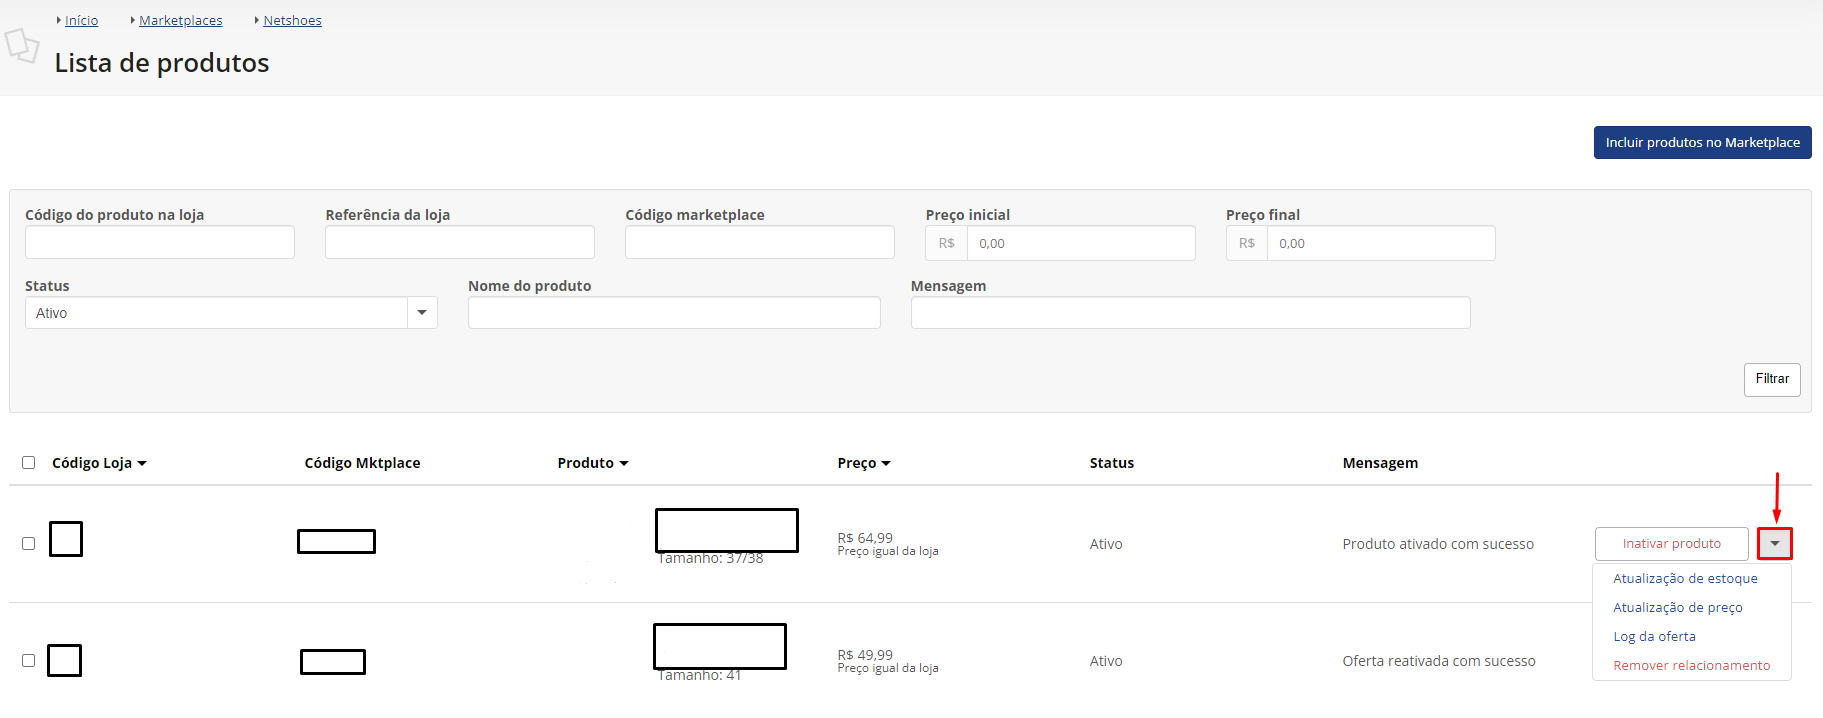Click into the Preço inicial field
Image resolution: width=1823 pixels, height=718 pixels.
[1080, 243]
